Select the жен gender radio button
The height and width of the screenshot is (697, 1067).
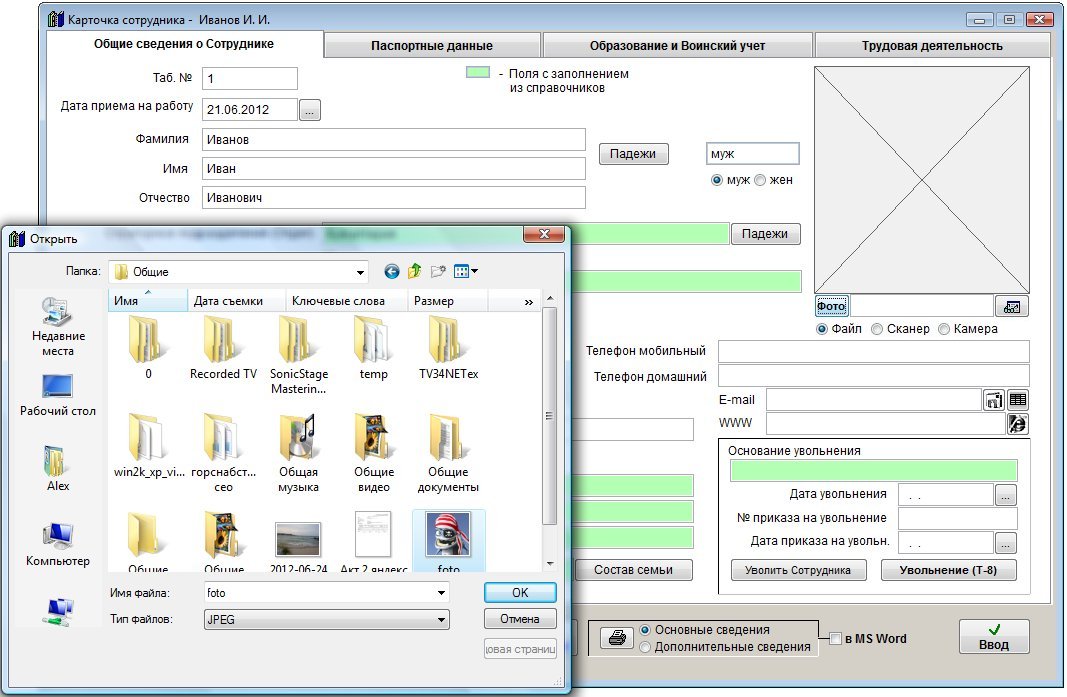pos(760,180)
